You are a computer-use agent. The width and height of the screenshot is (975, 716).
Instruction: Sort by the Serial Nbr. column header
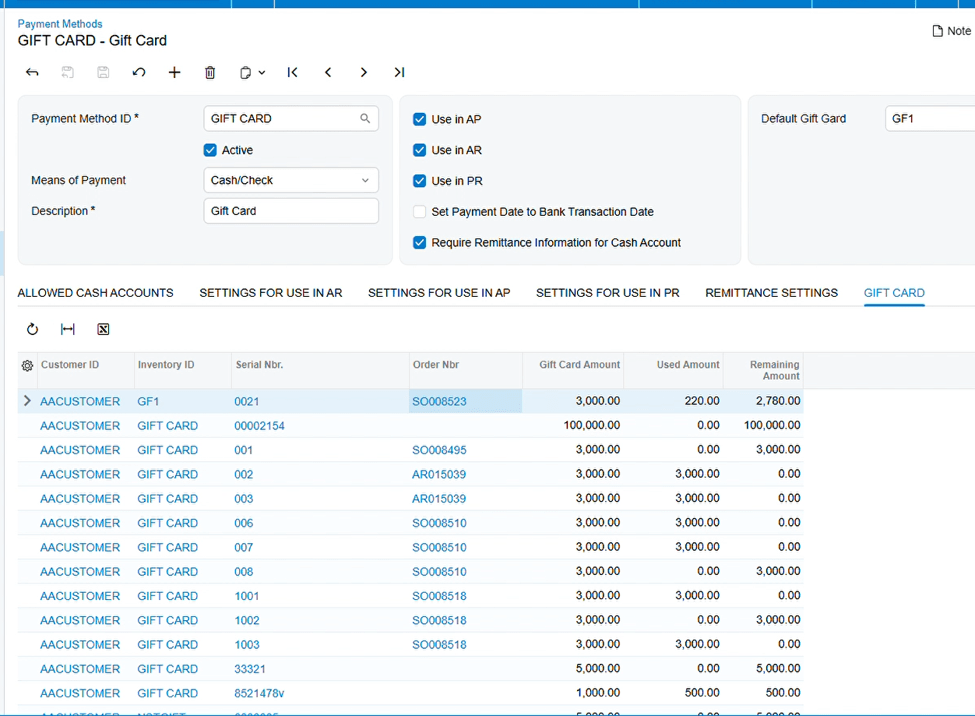pyautogui.click(x=259, y=365)
